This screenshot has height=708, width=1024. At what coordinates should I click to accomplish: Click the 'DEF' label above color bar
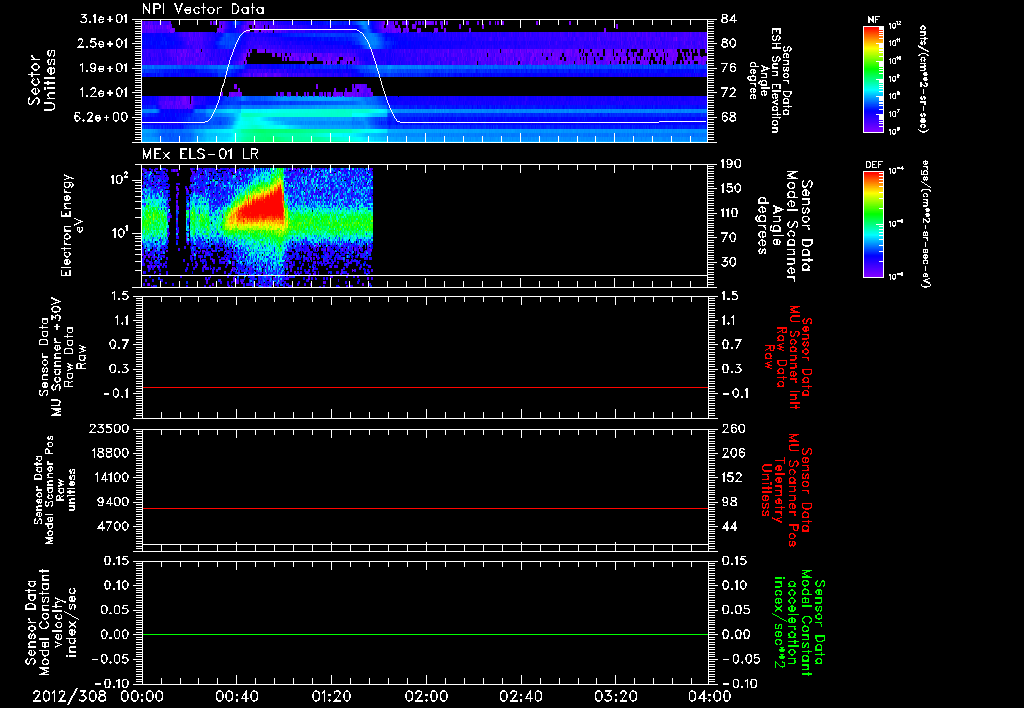[x=874, y=165]
